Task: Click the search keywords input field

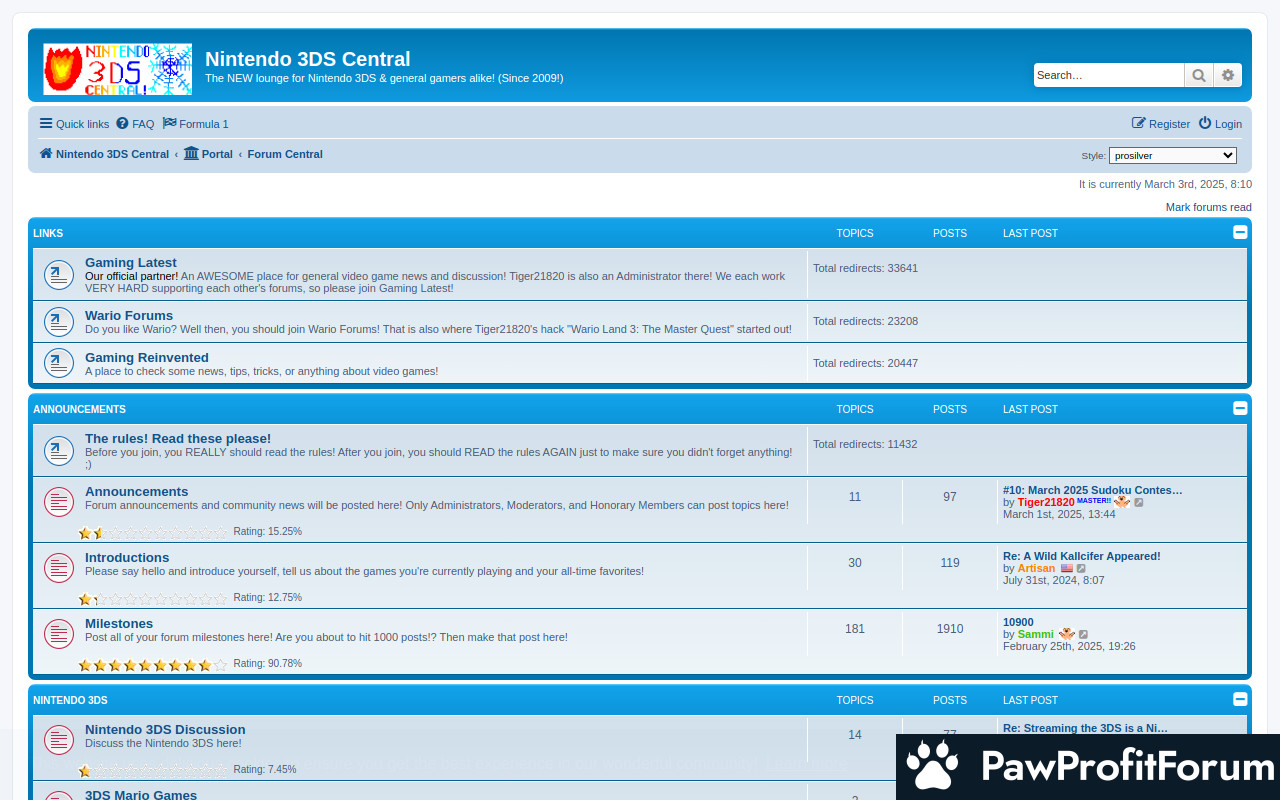Action: (x=1109, y=75)
